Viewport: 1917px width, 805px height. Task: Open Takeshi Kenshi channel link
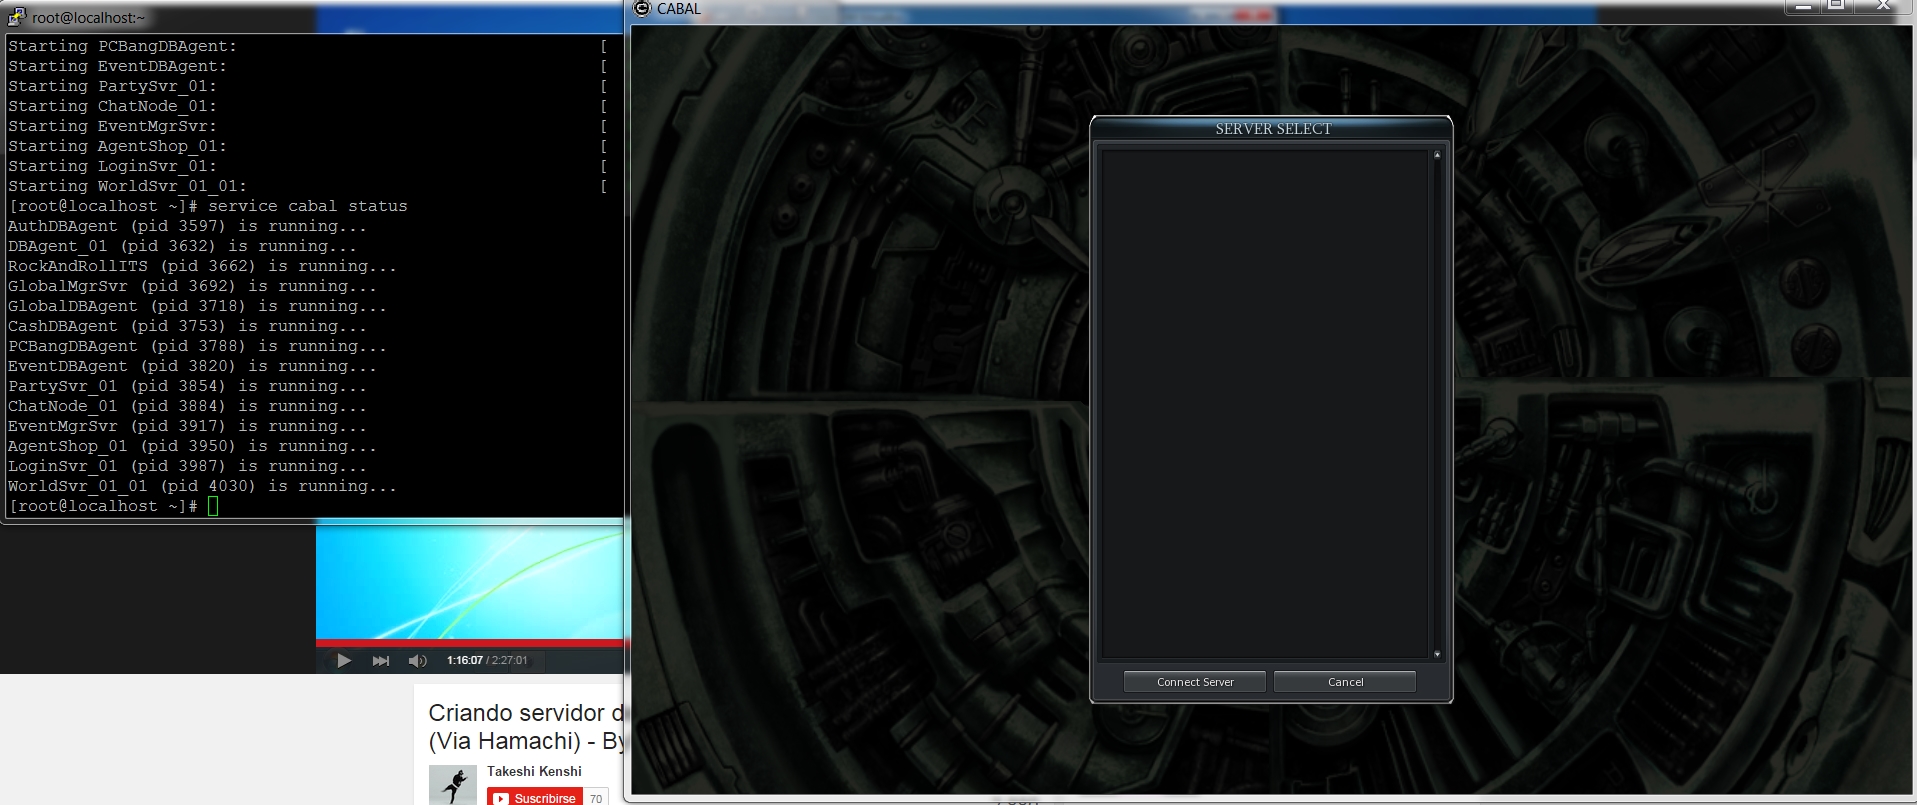point(534,771)
